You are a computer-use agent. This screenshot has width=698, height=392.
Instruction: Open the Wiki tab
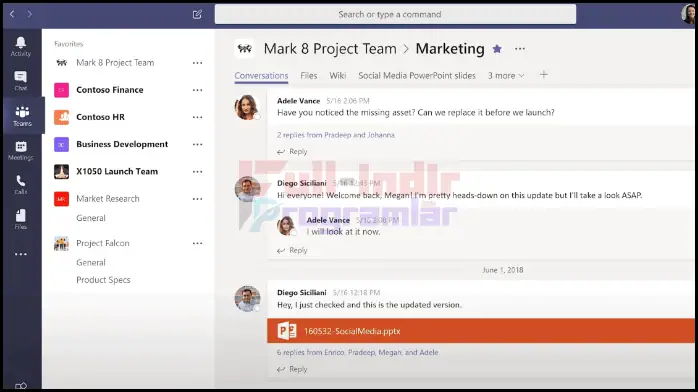[337, 76]
